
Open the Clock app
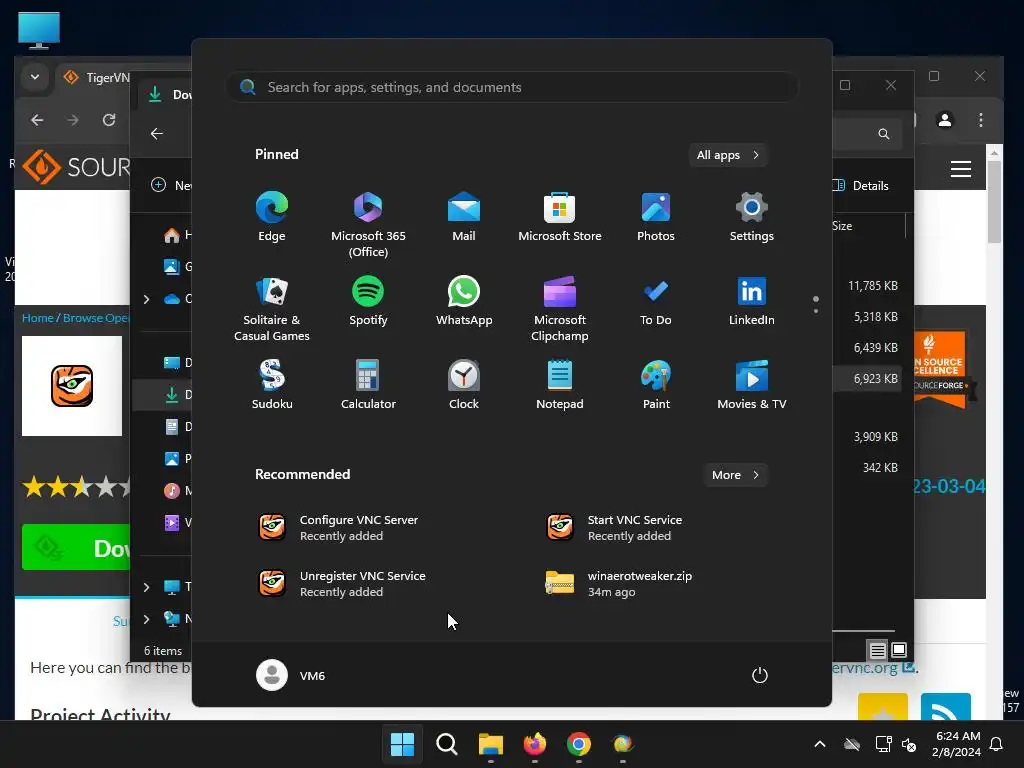coord(464,385)
